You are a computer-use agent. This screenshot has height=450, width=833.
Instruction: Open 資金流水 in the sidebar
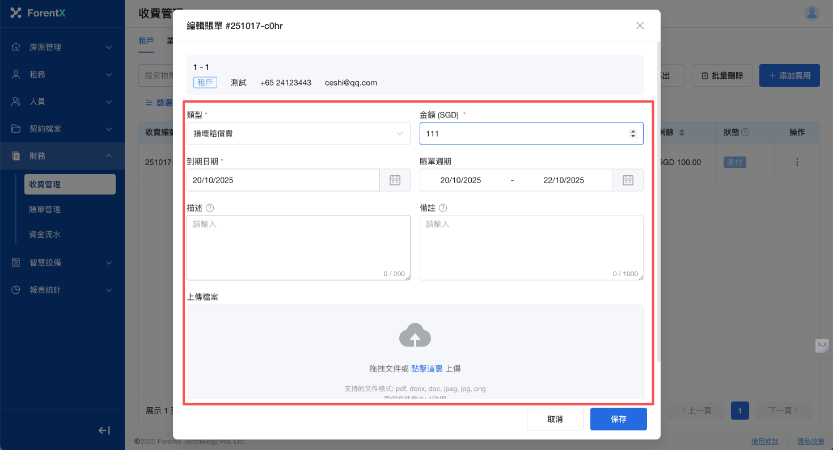pyautogui.click(x=45, y=235)
